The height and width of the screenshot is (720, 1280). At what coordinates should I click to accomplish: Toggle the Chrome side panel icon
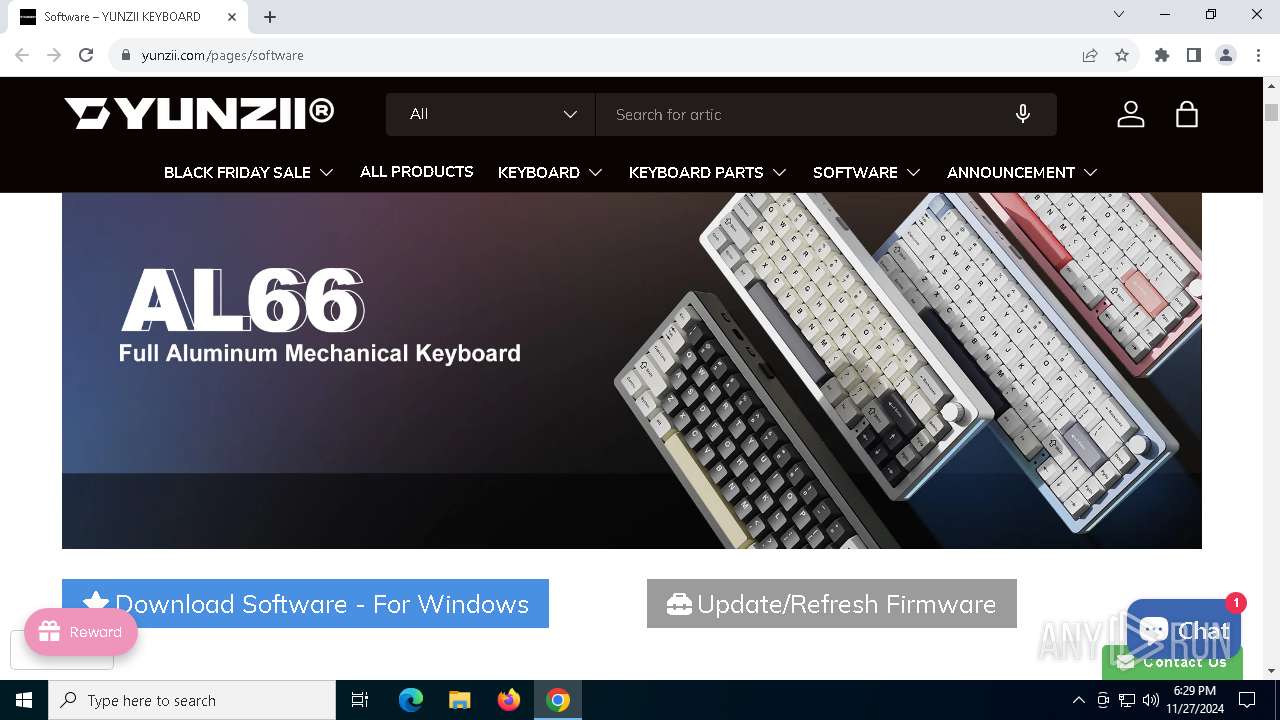point(1194,55)
